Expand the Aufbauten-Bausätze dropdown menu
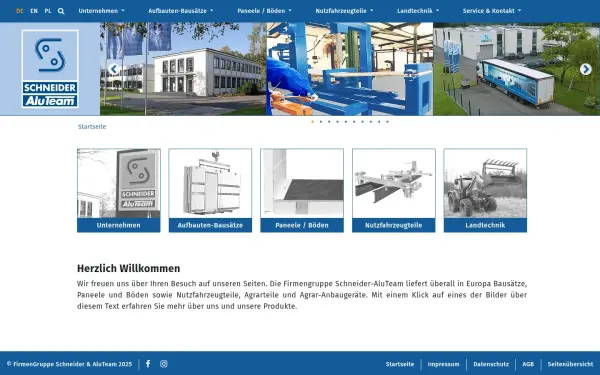Viewport: 600px width, 375px height. (181, 11)
